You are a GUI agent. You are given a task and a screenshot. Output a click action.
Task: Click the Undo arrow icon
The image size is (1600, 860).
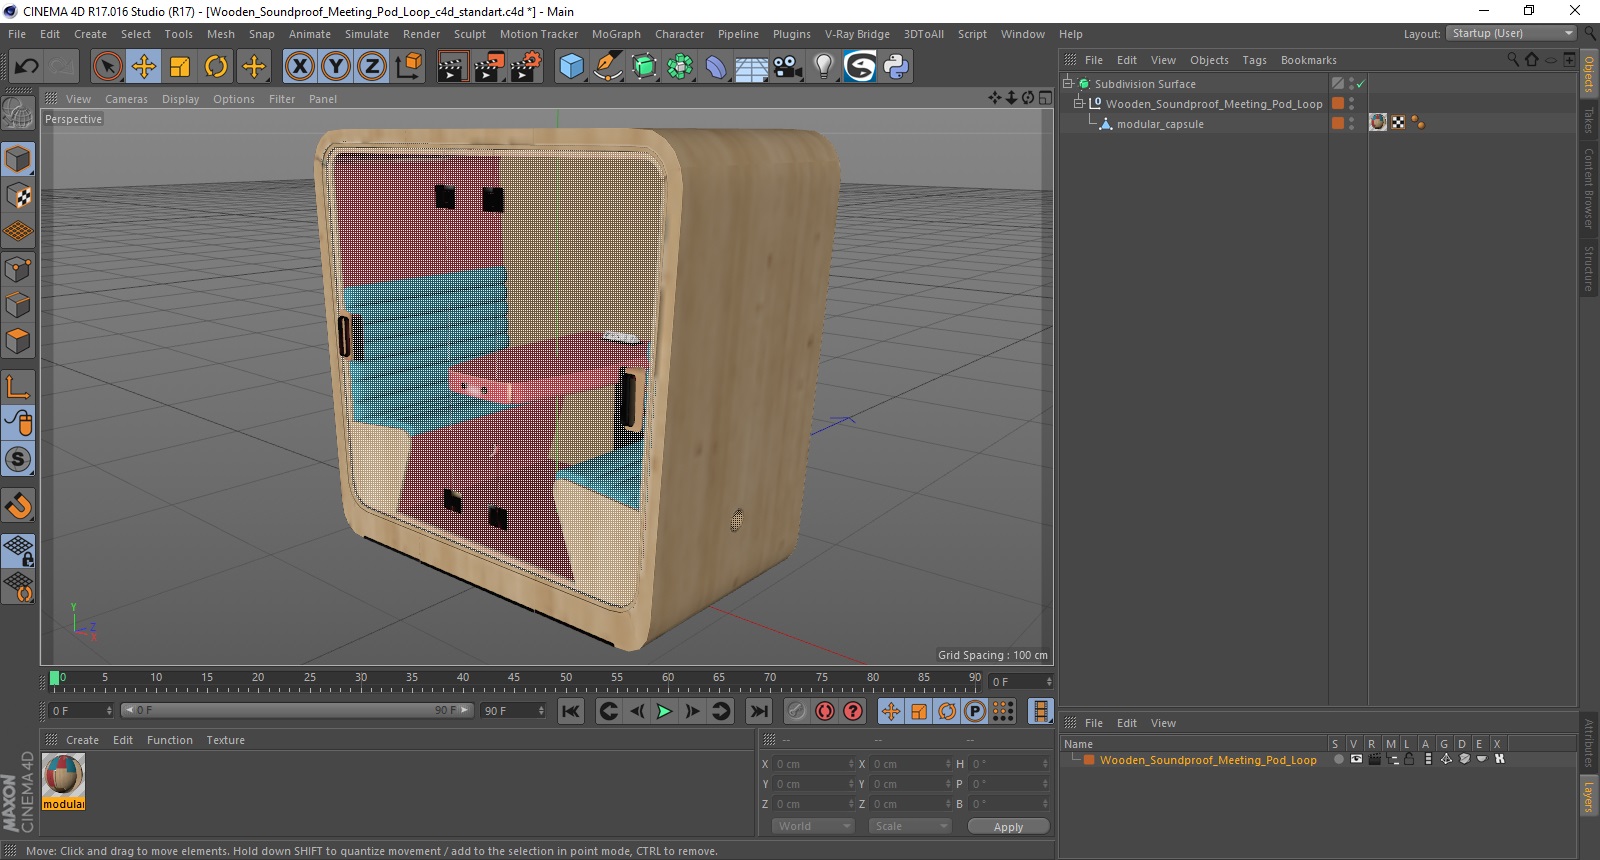(27, 67)
